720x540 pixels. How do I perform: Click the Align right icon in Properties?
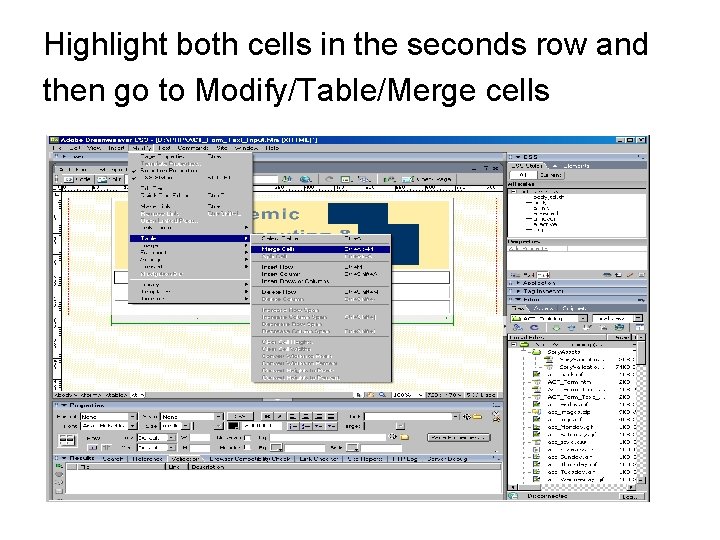[318, 416]
